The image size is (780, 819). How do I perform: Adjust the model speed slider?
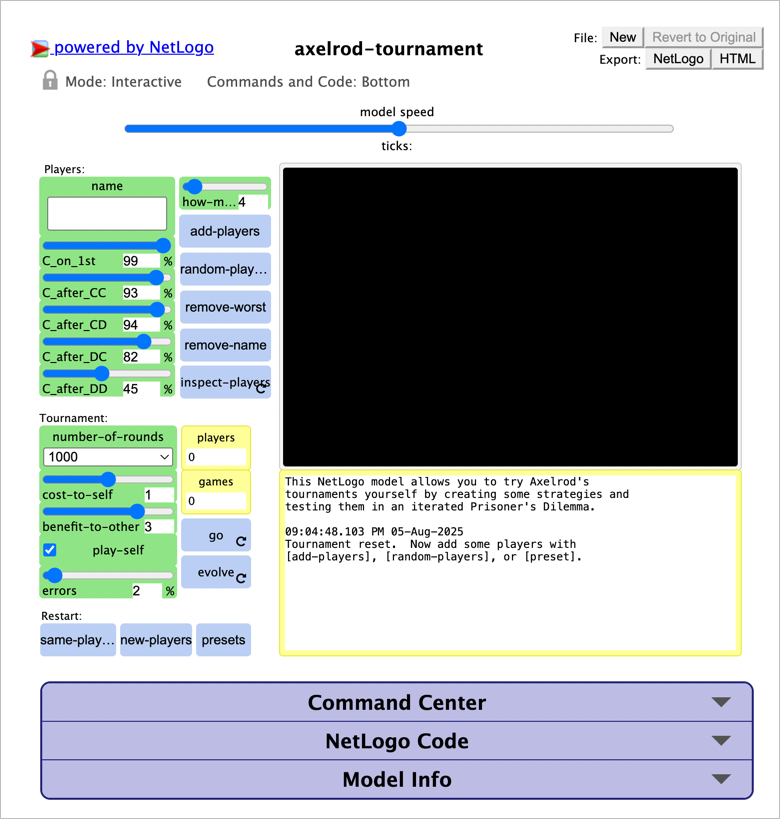[x=399, y=129]
